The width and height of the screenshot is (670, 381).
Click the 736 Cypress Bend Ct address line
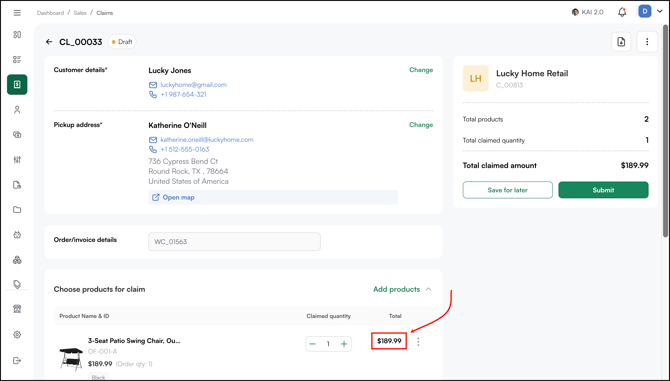coord(183,161)
